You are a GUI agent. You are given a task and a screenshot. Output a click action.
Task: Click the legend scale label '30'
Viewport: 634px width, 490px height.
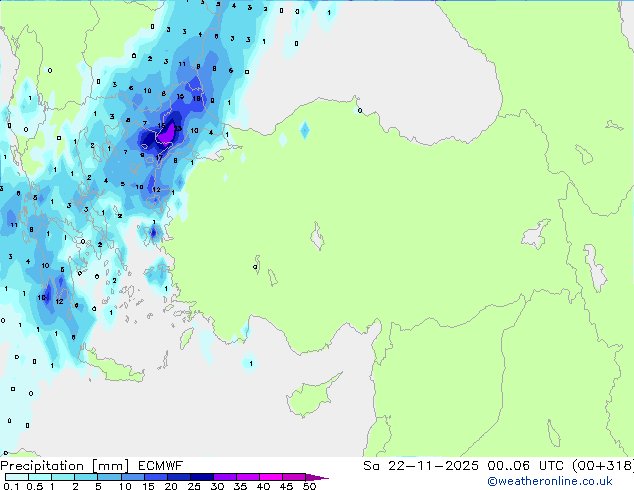pos(217,486)
